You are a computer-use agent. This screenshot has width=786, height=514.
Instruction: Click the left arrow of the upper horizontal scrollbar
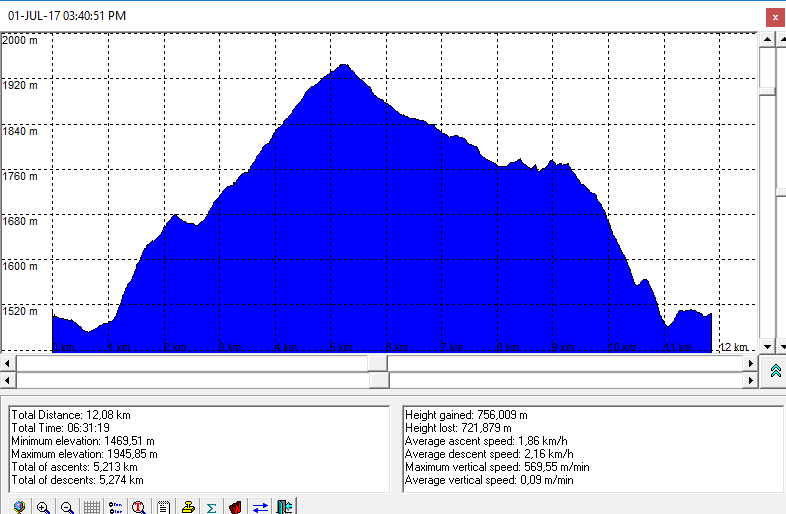point(8,363)
